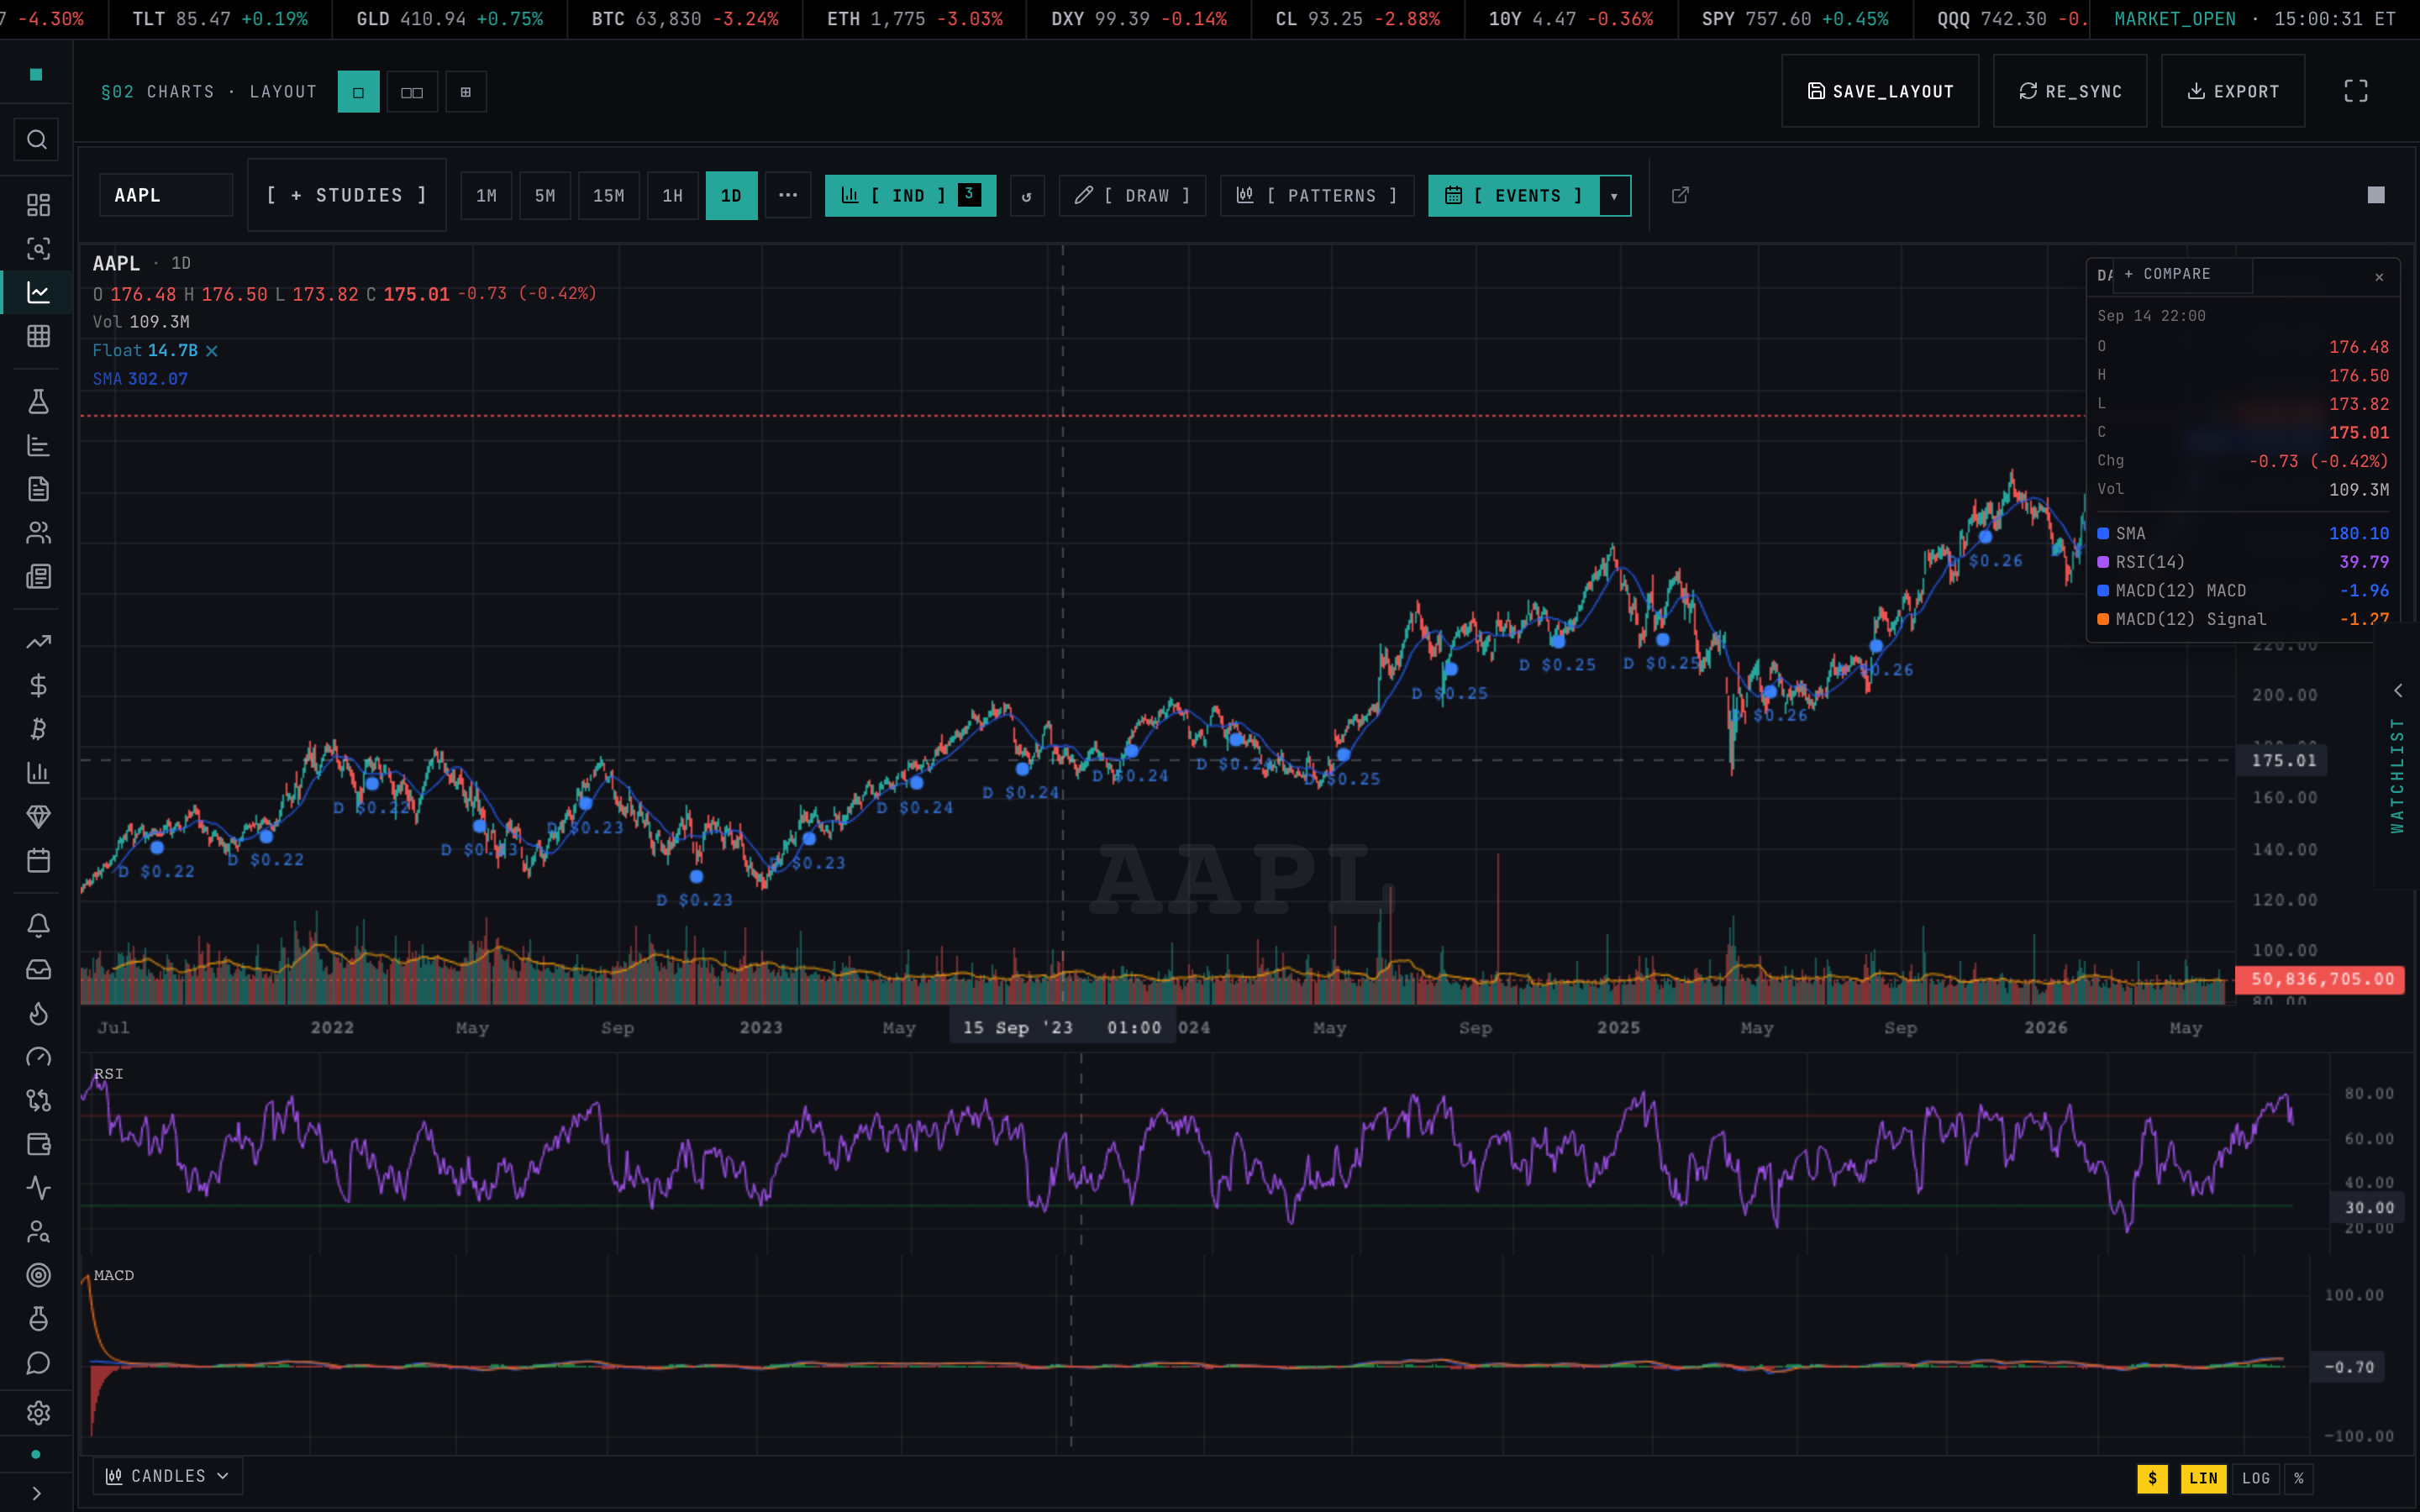Click the gray square at toolbar's right end

[x=2376, y=195]
